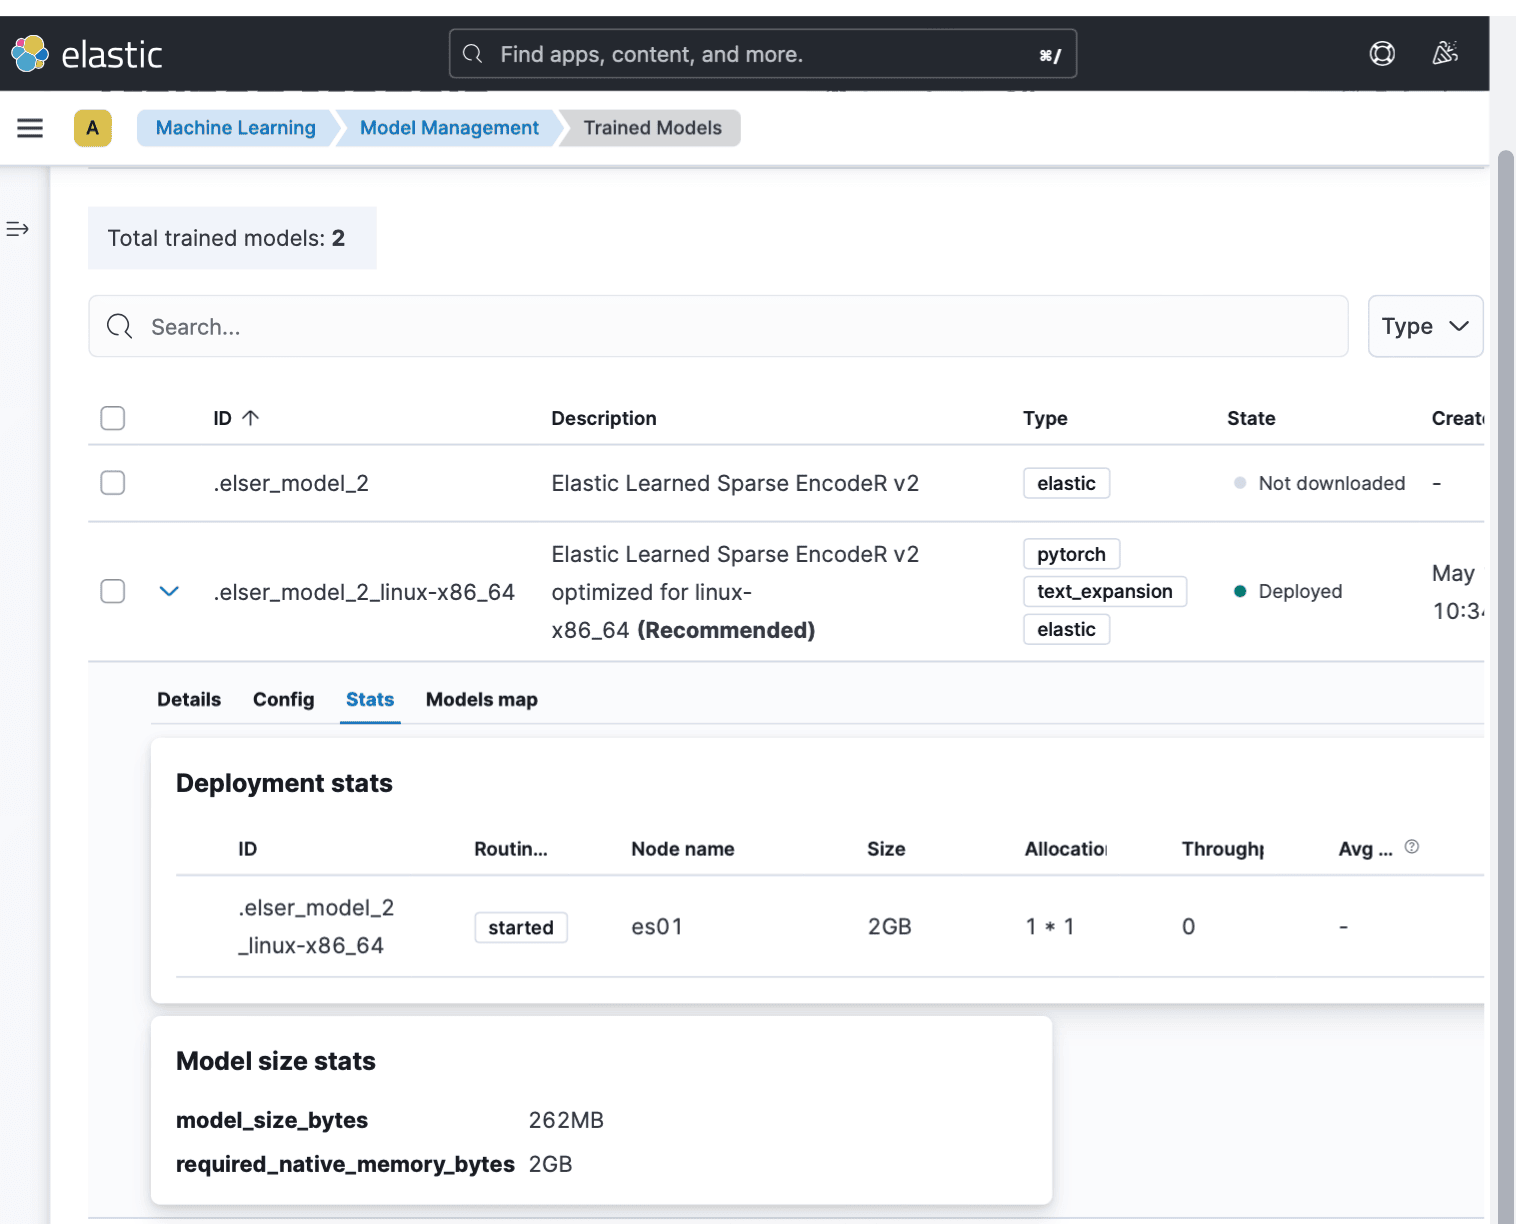Click the 262MB model size value
This screenshot has width=1516, height=1224.
pos(566,1120)
